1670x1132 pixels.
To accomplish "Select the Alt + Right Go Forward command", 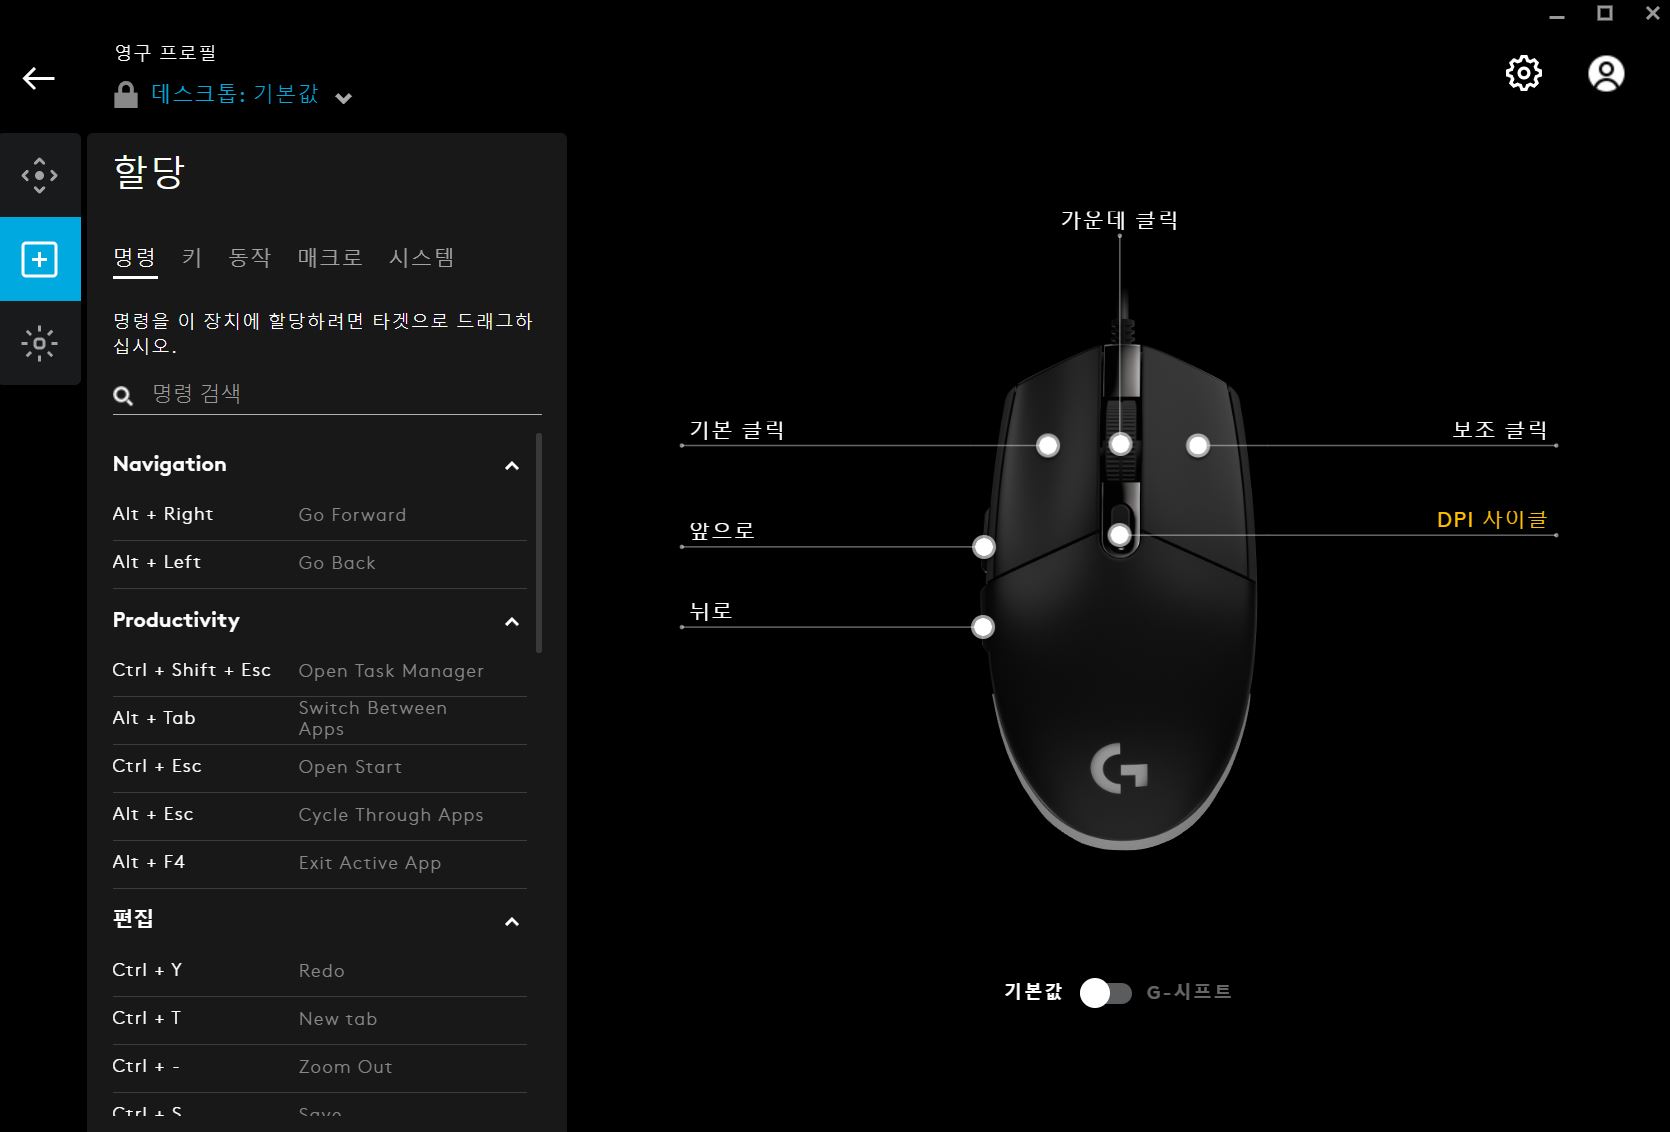I will [319, 515].
